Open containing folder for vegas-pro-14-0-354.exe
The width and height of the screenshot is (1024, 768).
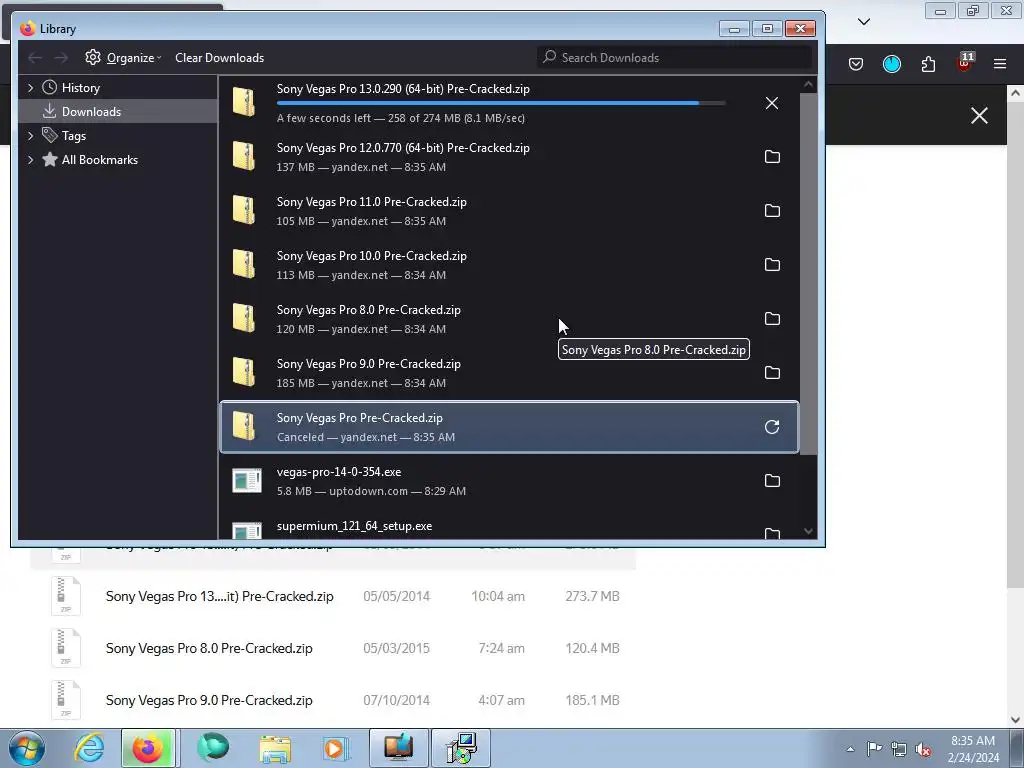[x=772, y=481]
